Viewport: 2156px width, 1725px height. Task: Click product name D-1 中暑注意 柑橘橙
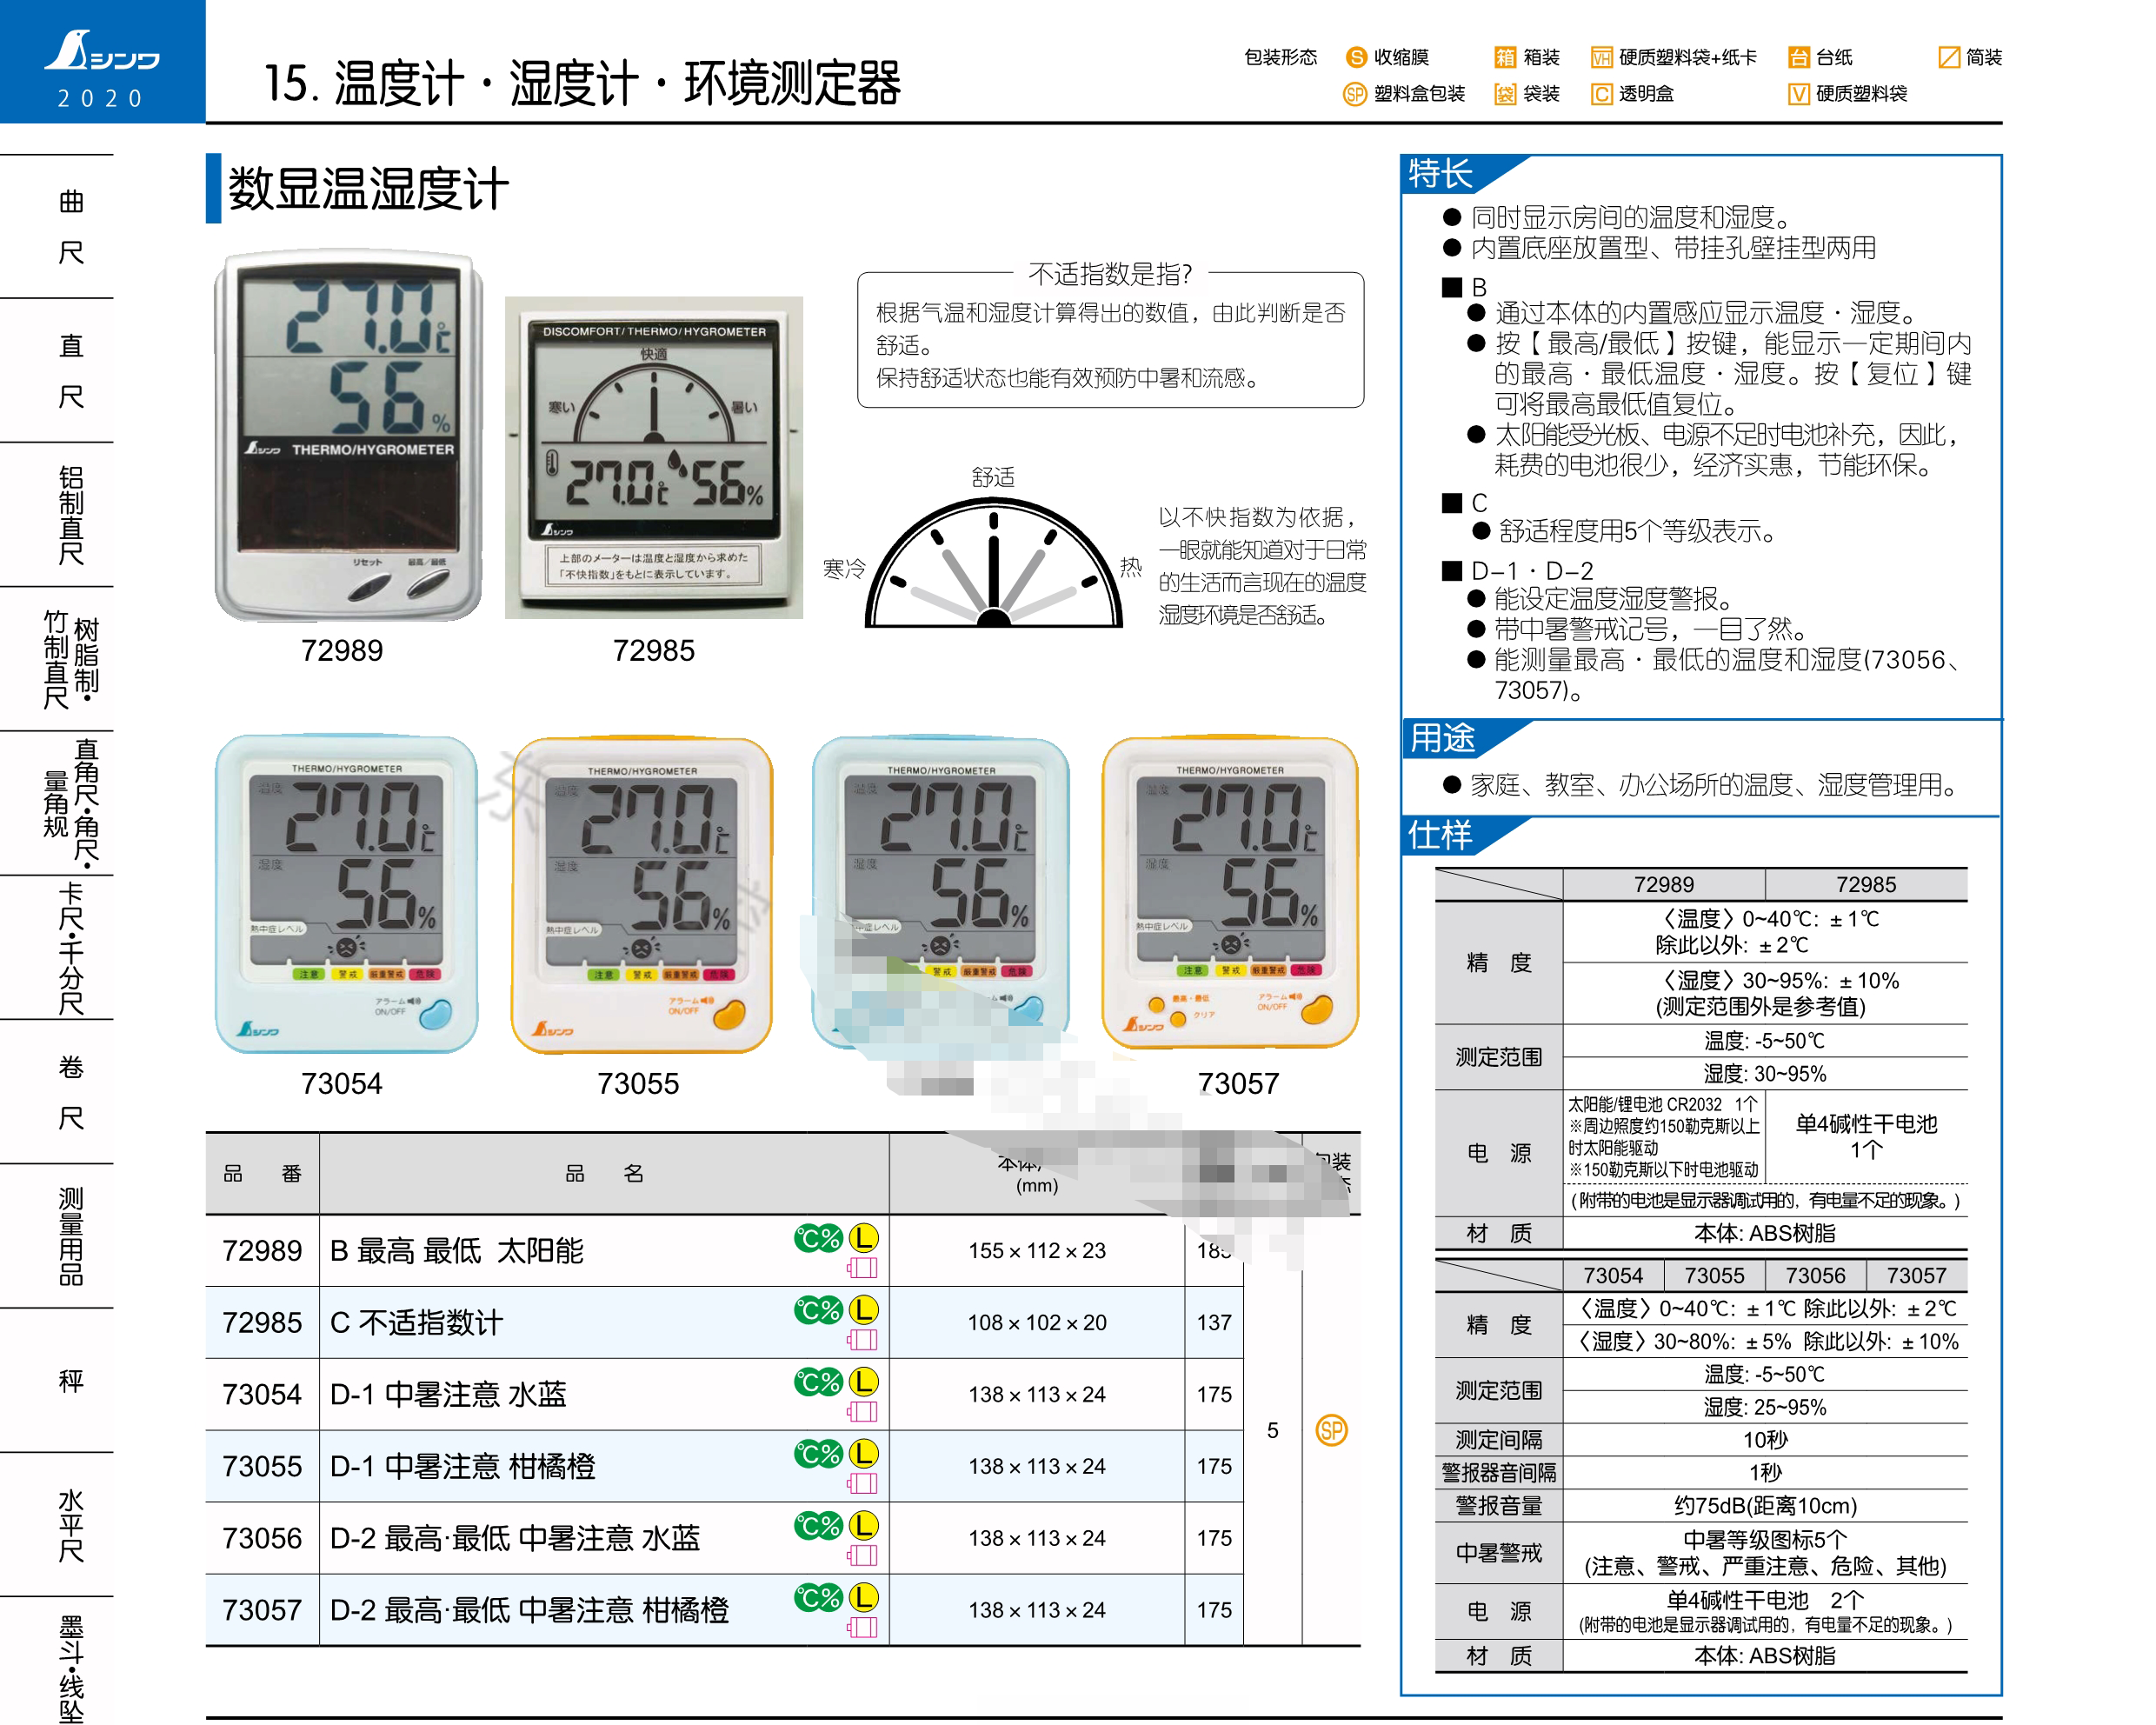(x=462, y=1466)
